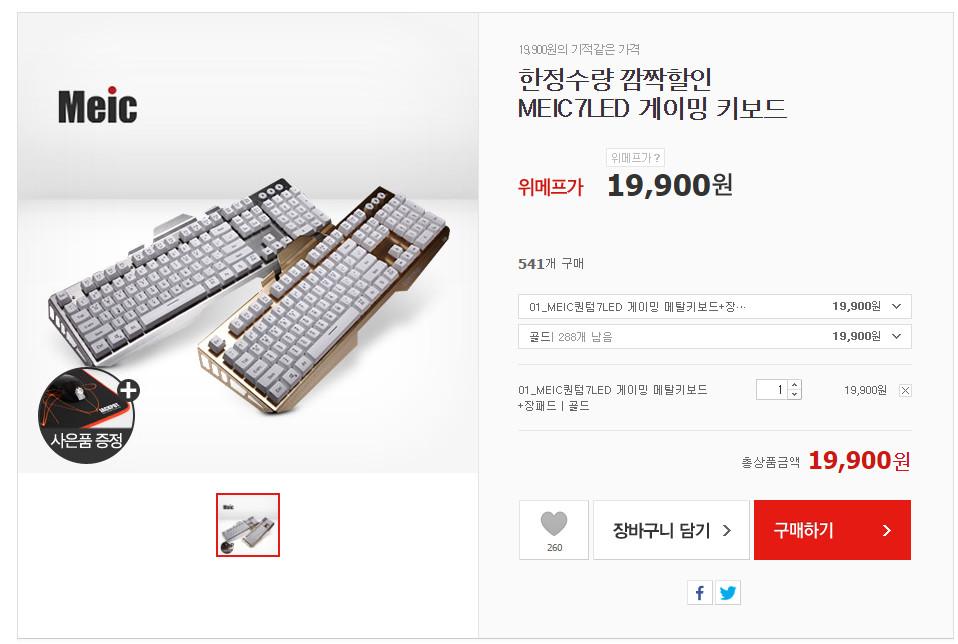Share product on Twitter
Viewport: 958px width, 644px height.
coord(727,593)
